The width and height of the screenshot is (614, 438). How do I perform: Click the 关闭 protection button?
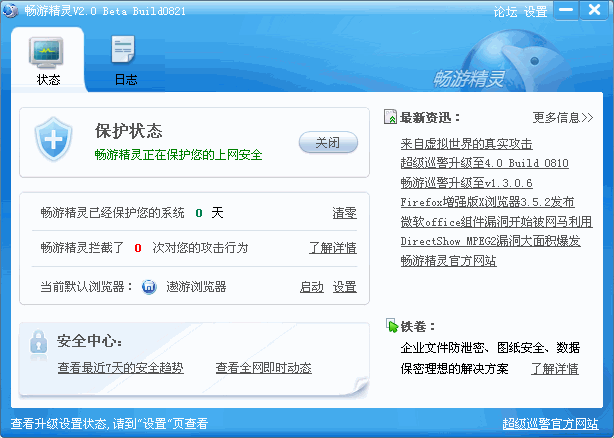[328, 142]
